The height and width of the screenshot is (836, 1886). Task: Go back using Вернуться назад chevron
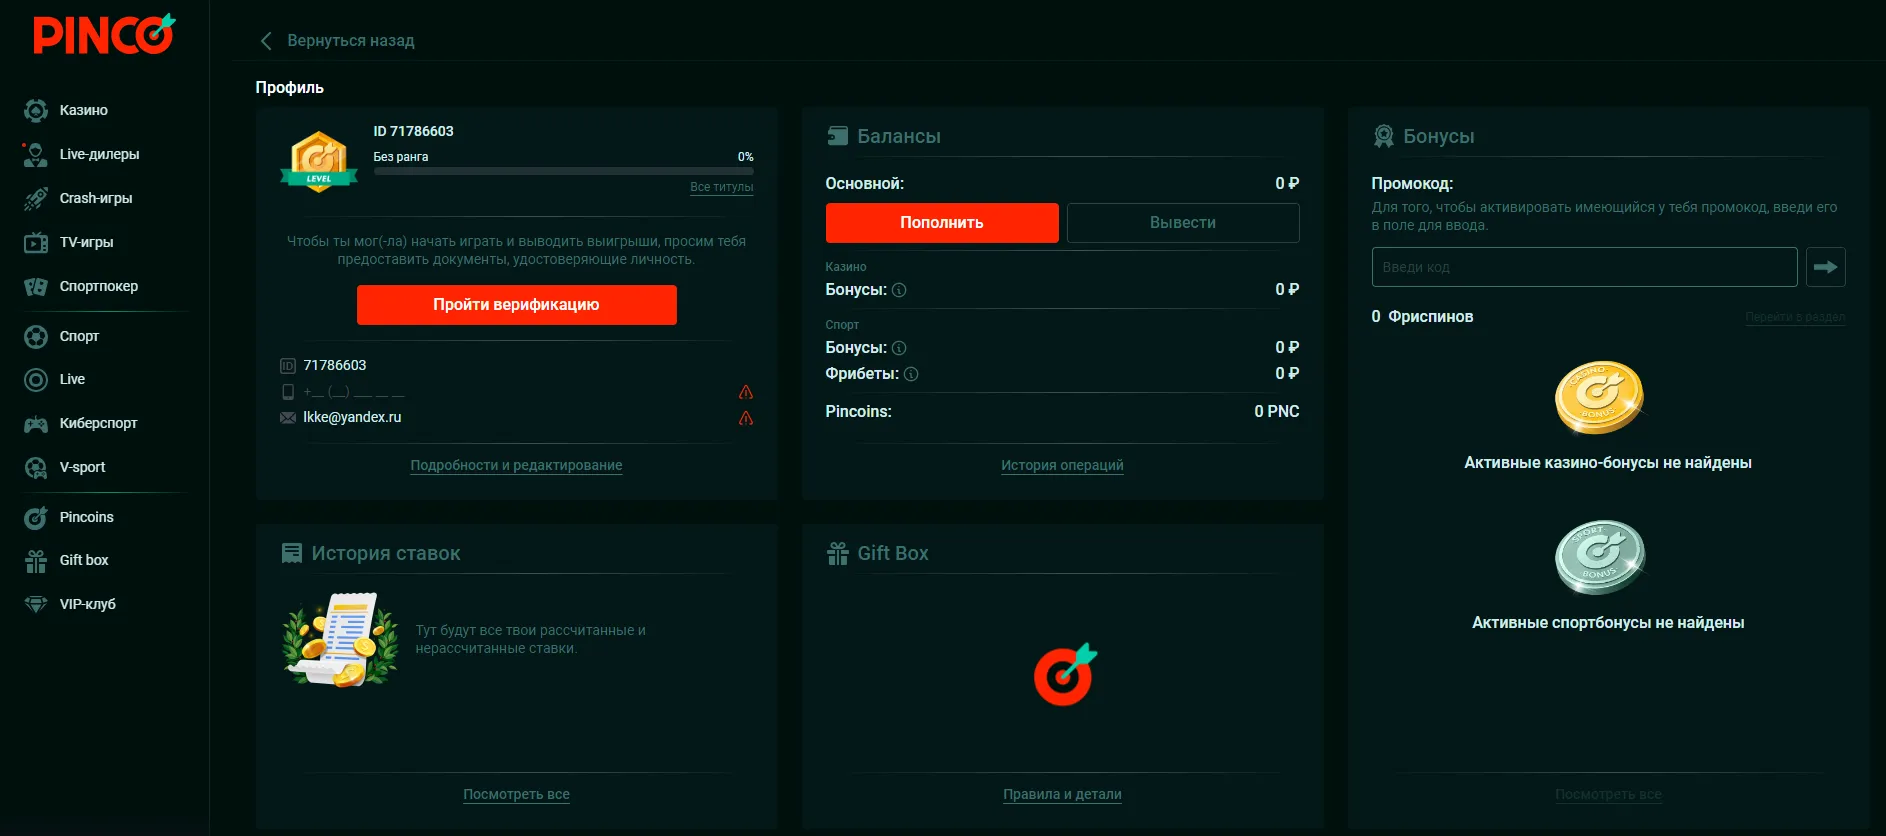(x=266, y=41)
